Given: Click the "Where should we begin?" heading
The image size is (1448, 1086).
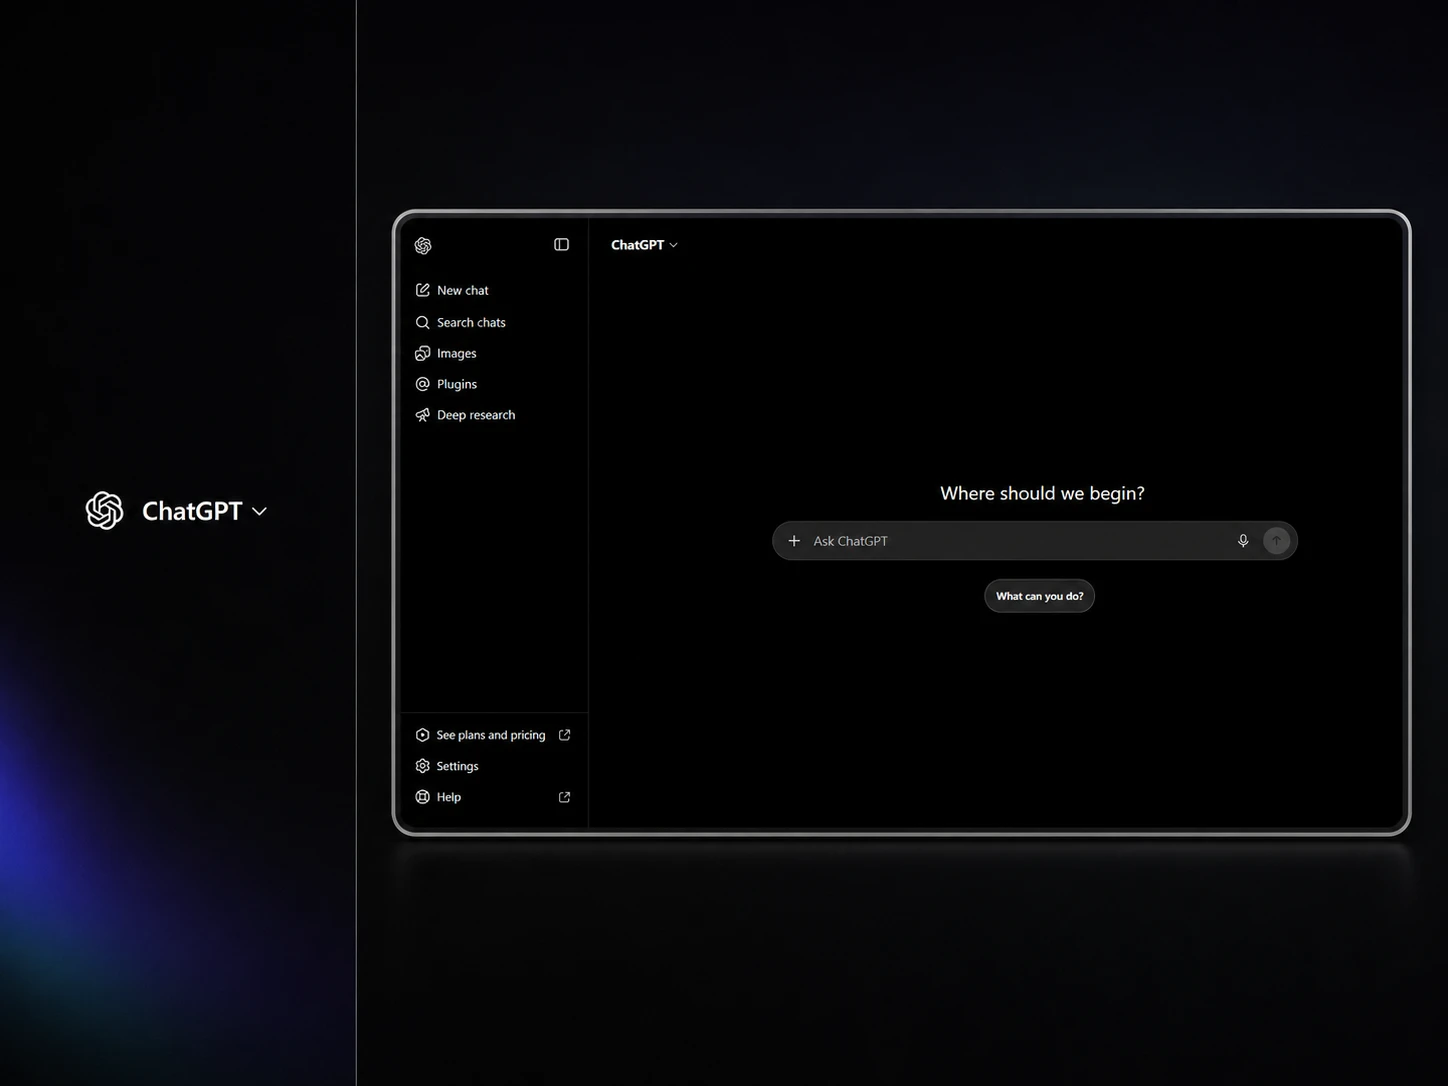Looking at the screenshot, I should click(1042, 493).
